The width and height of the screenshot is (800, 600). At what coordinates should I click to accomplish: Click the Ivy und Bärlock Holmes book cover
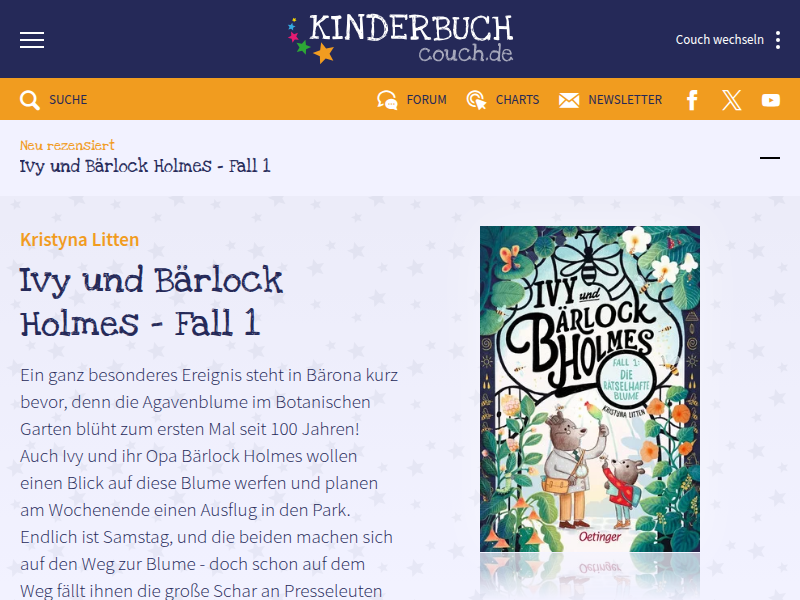click(x=590, y=389)
